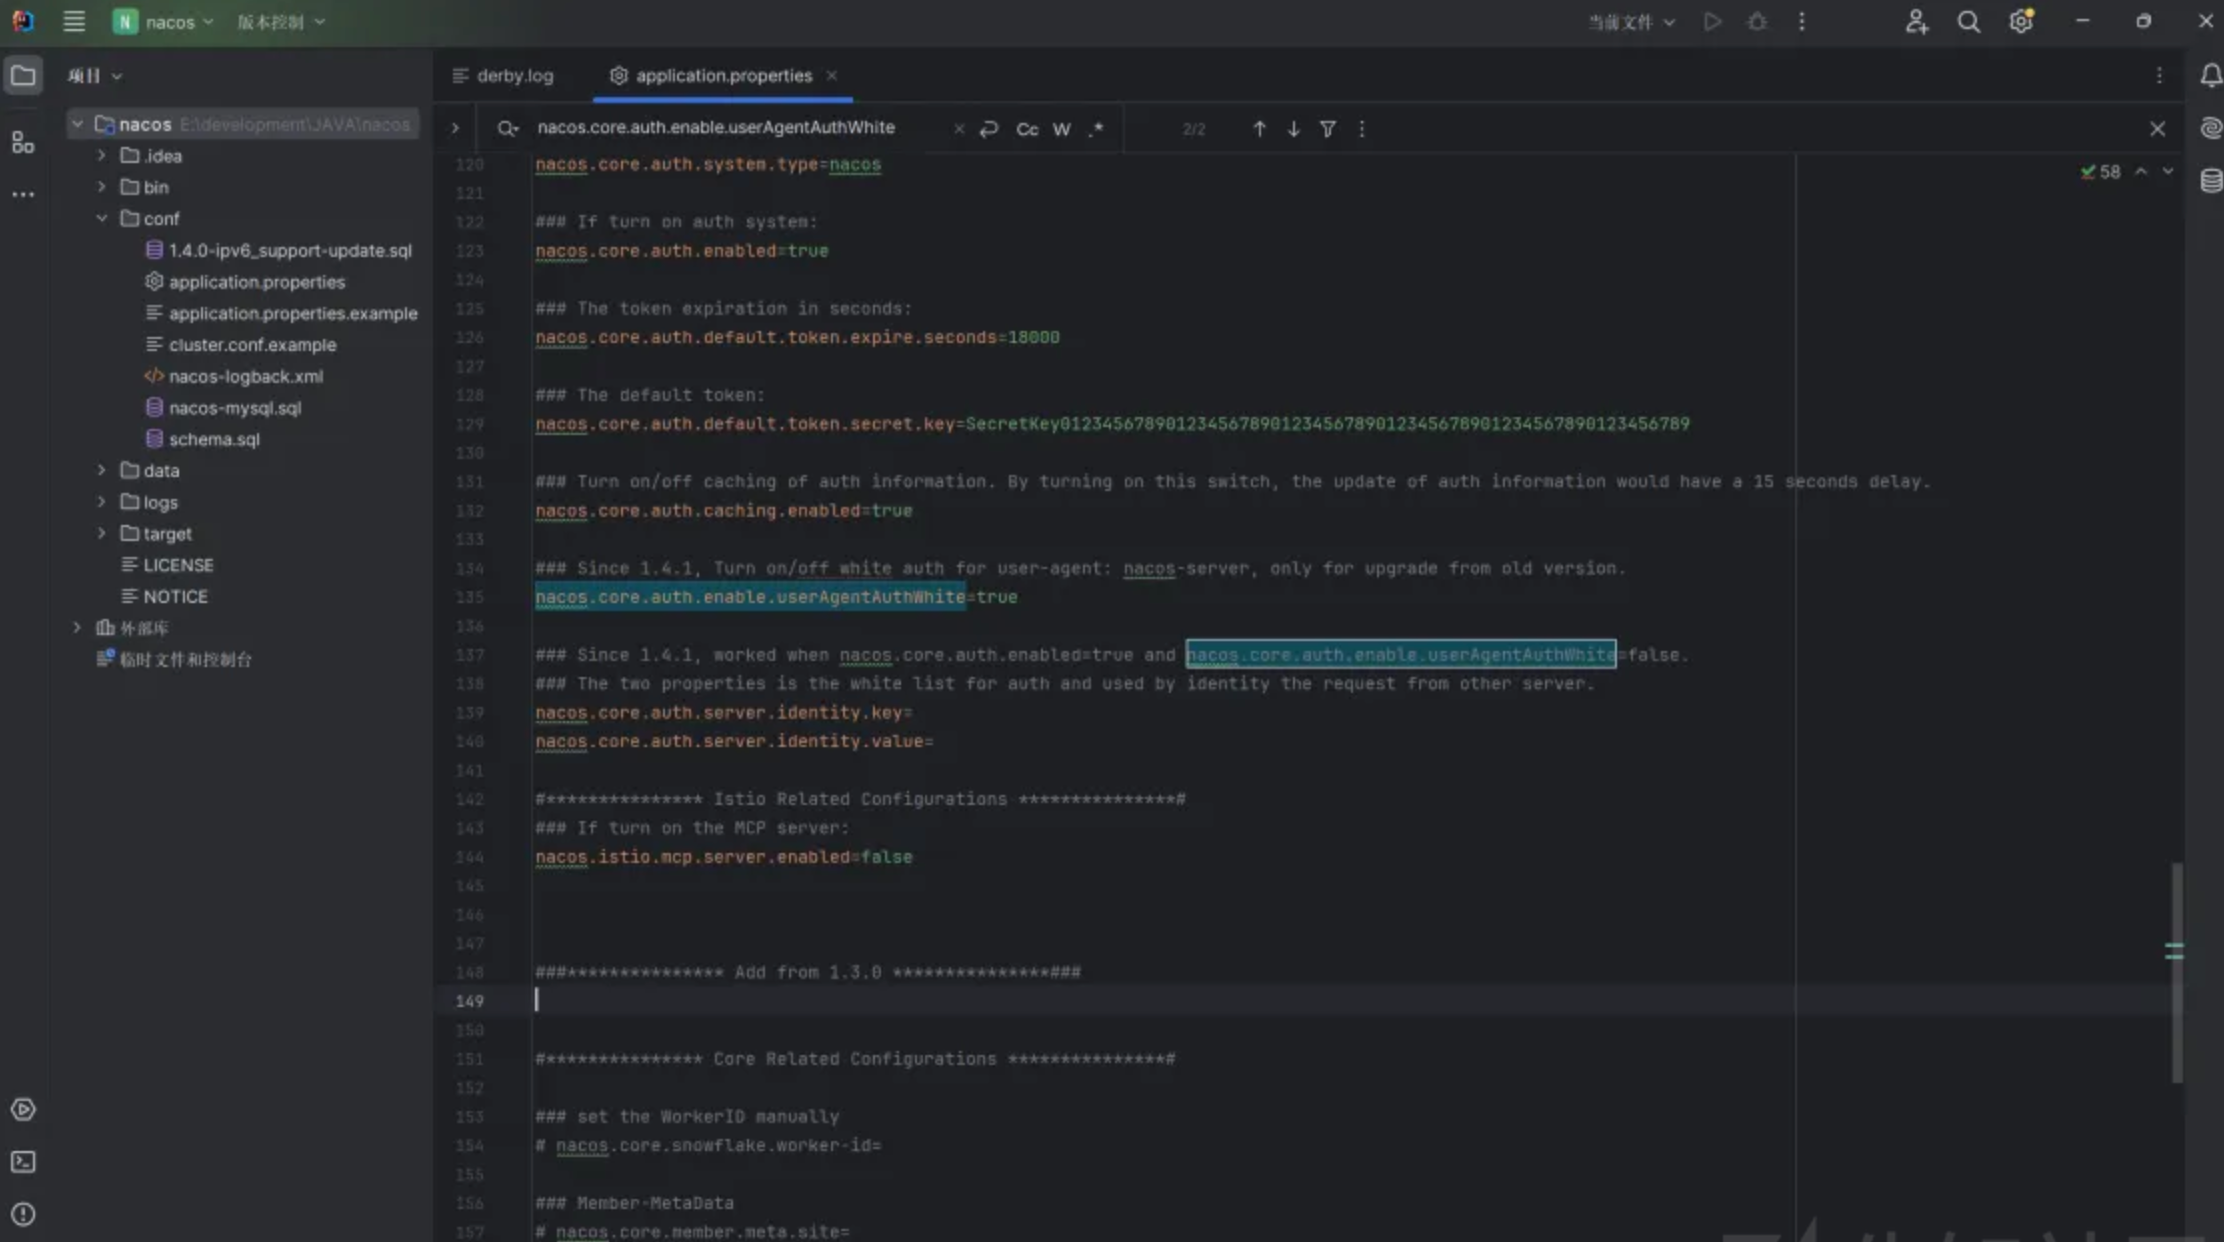Toggle Match Case in the search bar

click(x=1027, y=128)
